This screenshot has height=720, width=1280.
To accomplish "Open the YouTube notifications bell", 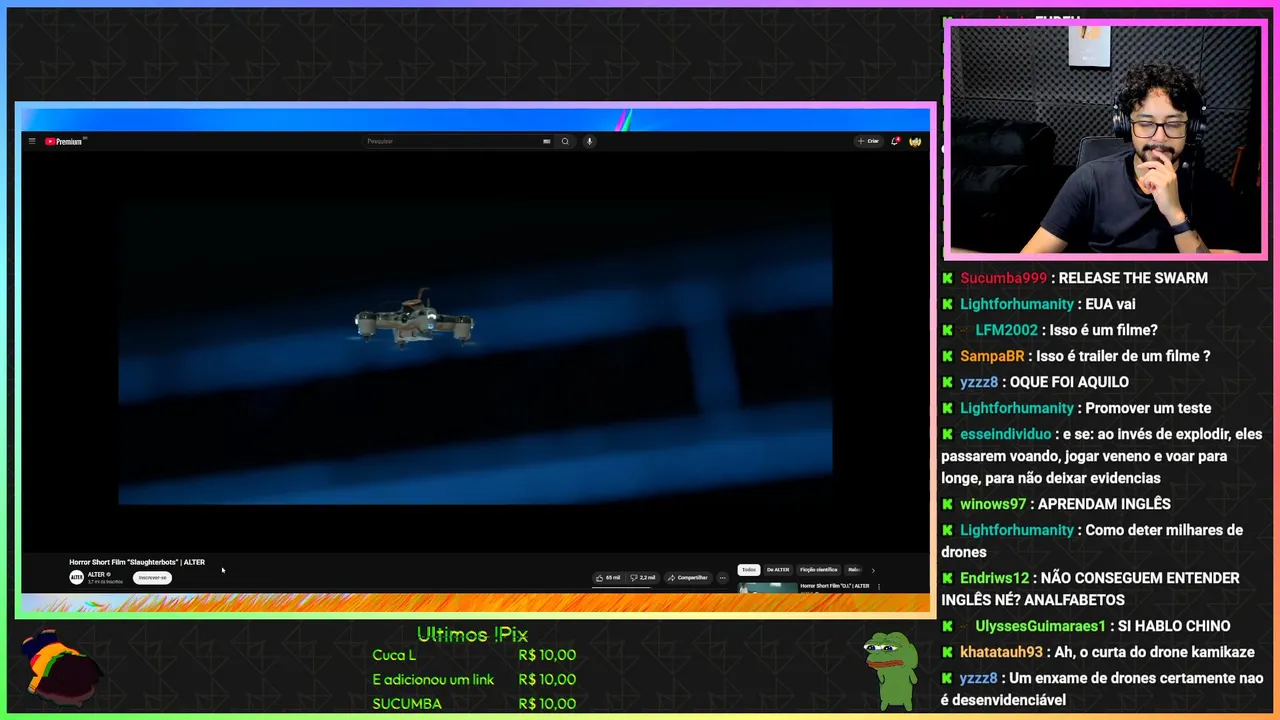I will (895, 141).
